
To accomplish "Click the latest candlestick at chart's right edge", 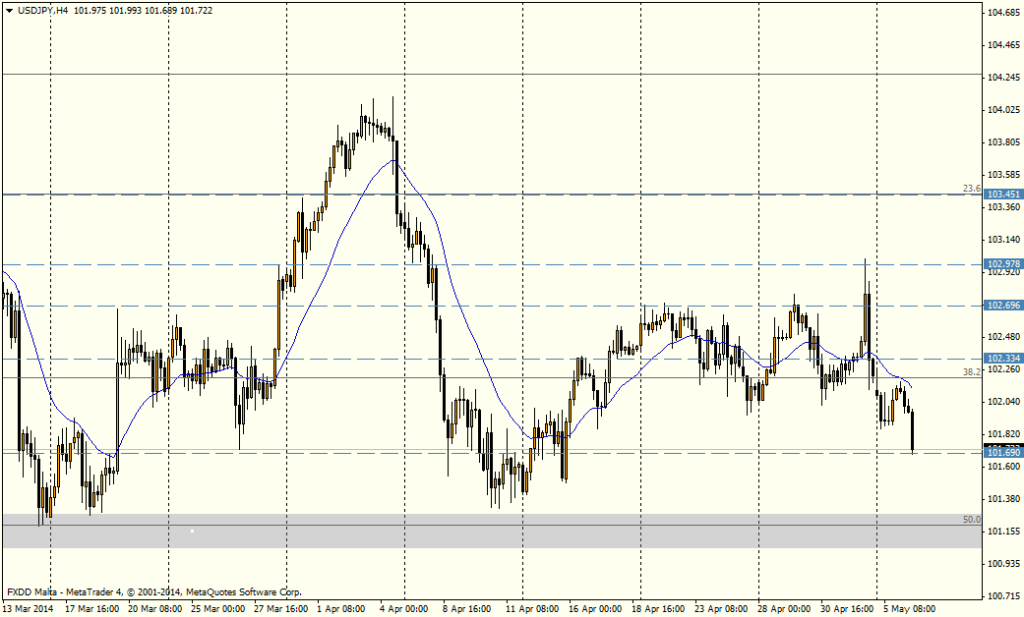I will pos(913,430).
